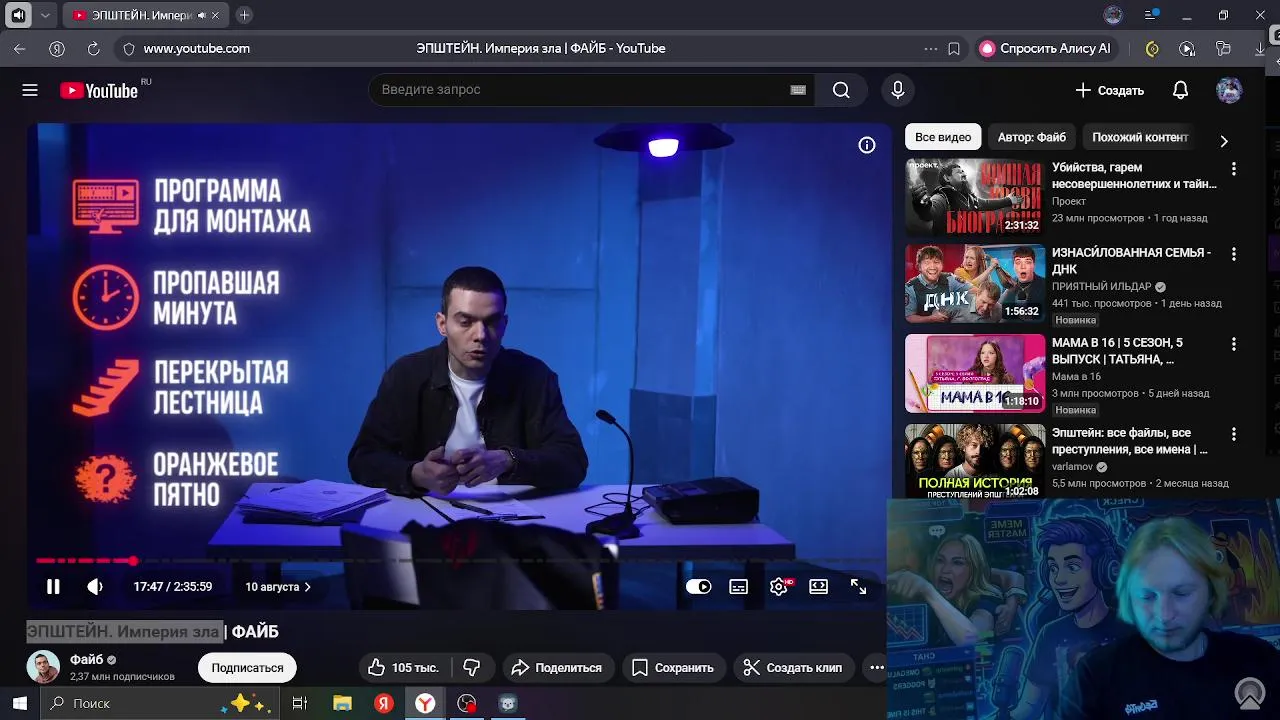This screenshot has width=1280, height=720.
Task: Go to the YouTube home logo
Action: (x=99, y=90)
